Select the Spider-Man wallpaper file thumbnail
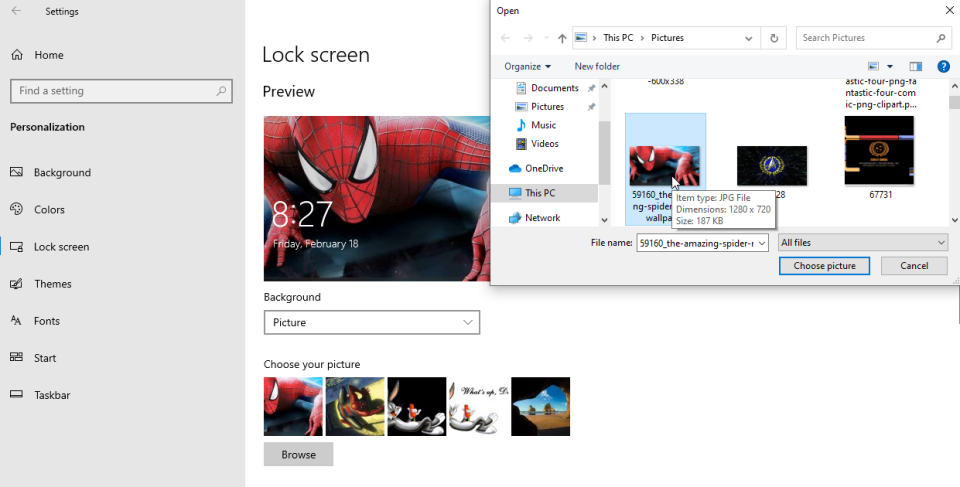 pos(665,166)
